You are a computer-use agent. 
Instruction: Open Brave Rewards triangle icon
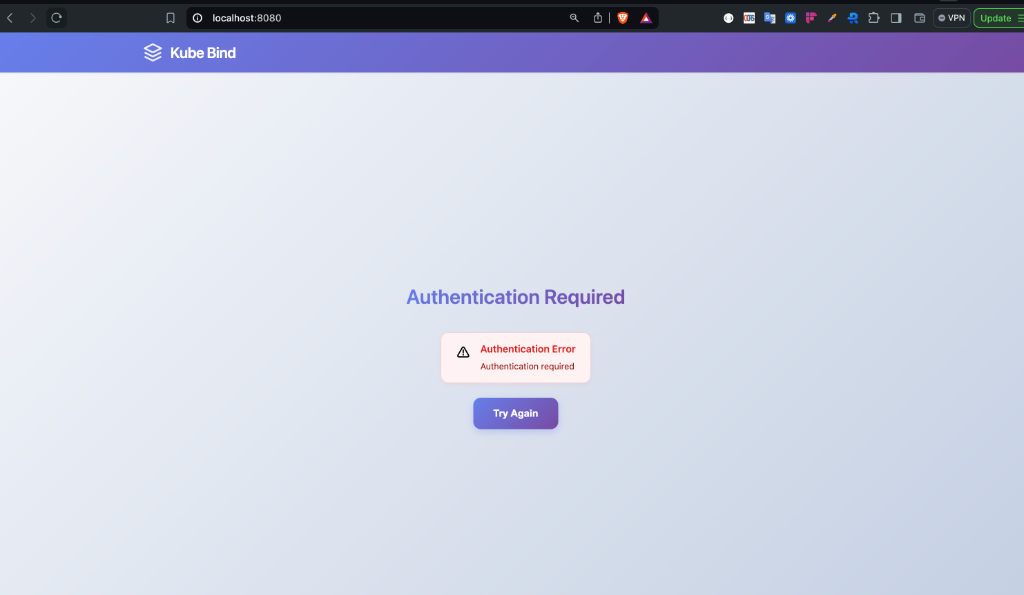pos(645,17)
